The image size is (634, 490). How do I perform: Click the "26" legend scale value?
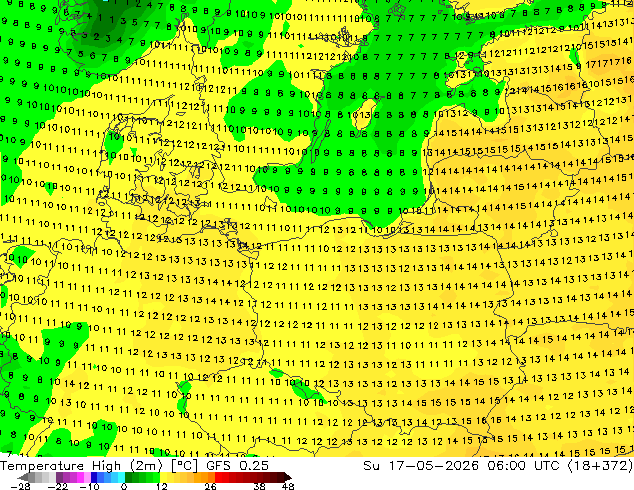point(210,486)
